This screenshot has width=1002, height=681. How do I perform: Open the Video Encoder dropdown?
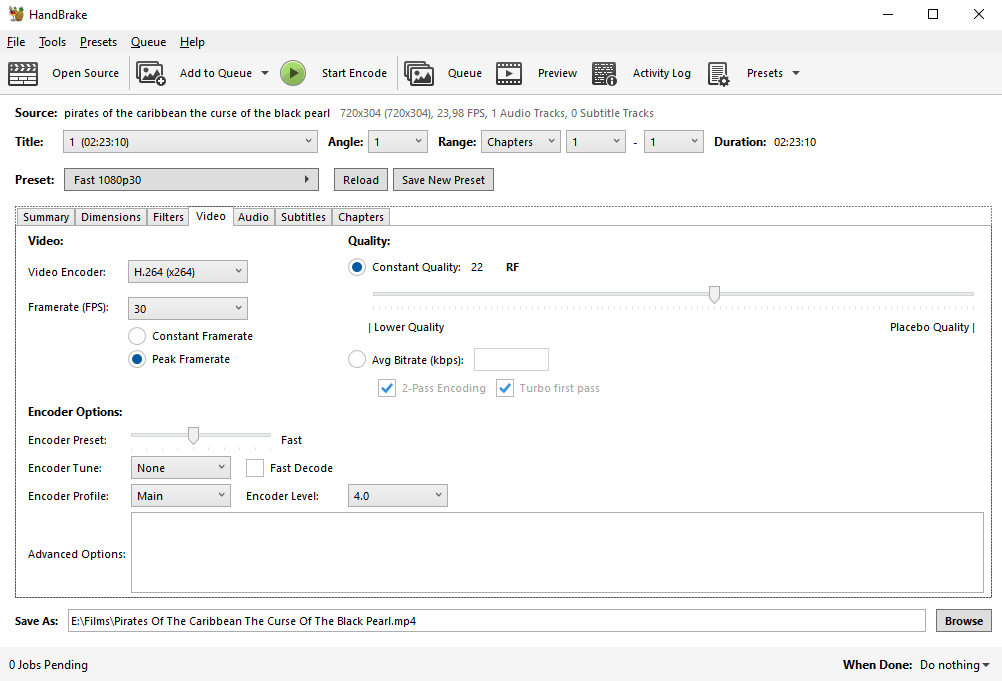coord(188,272)
